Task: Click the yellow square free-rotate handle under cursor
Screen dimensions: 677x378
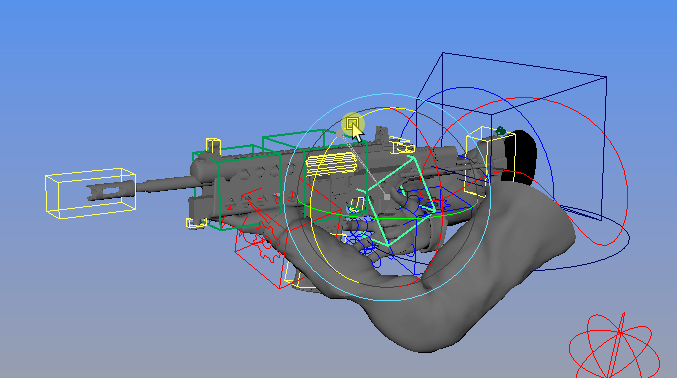Action: pos(352,124)
